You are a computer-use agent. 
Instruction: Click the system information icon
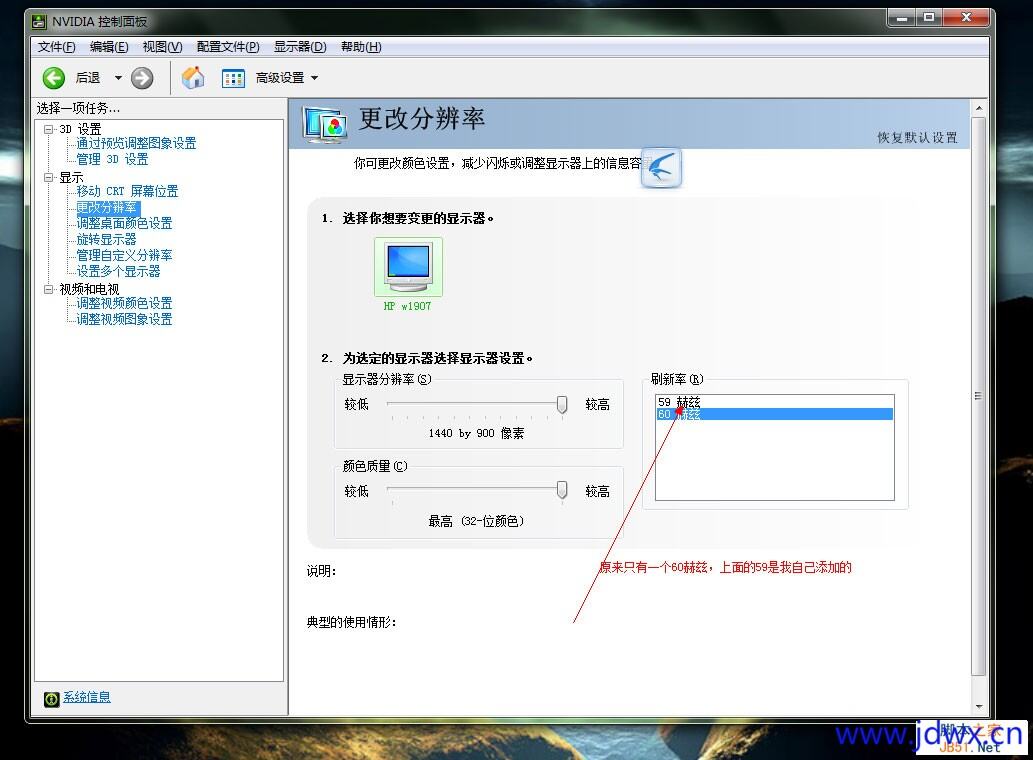[x=51, y=699]
